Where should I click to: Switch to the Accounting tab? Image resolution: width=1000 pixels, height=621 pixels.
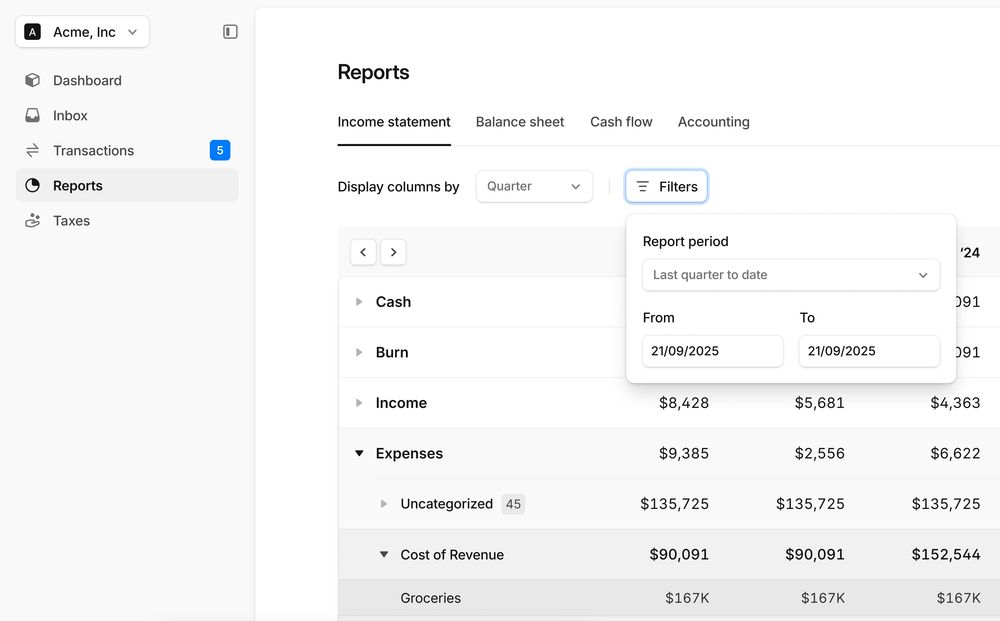pos(714,122)
